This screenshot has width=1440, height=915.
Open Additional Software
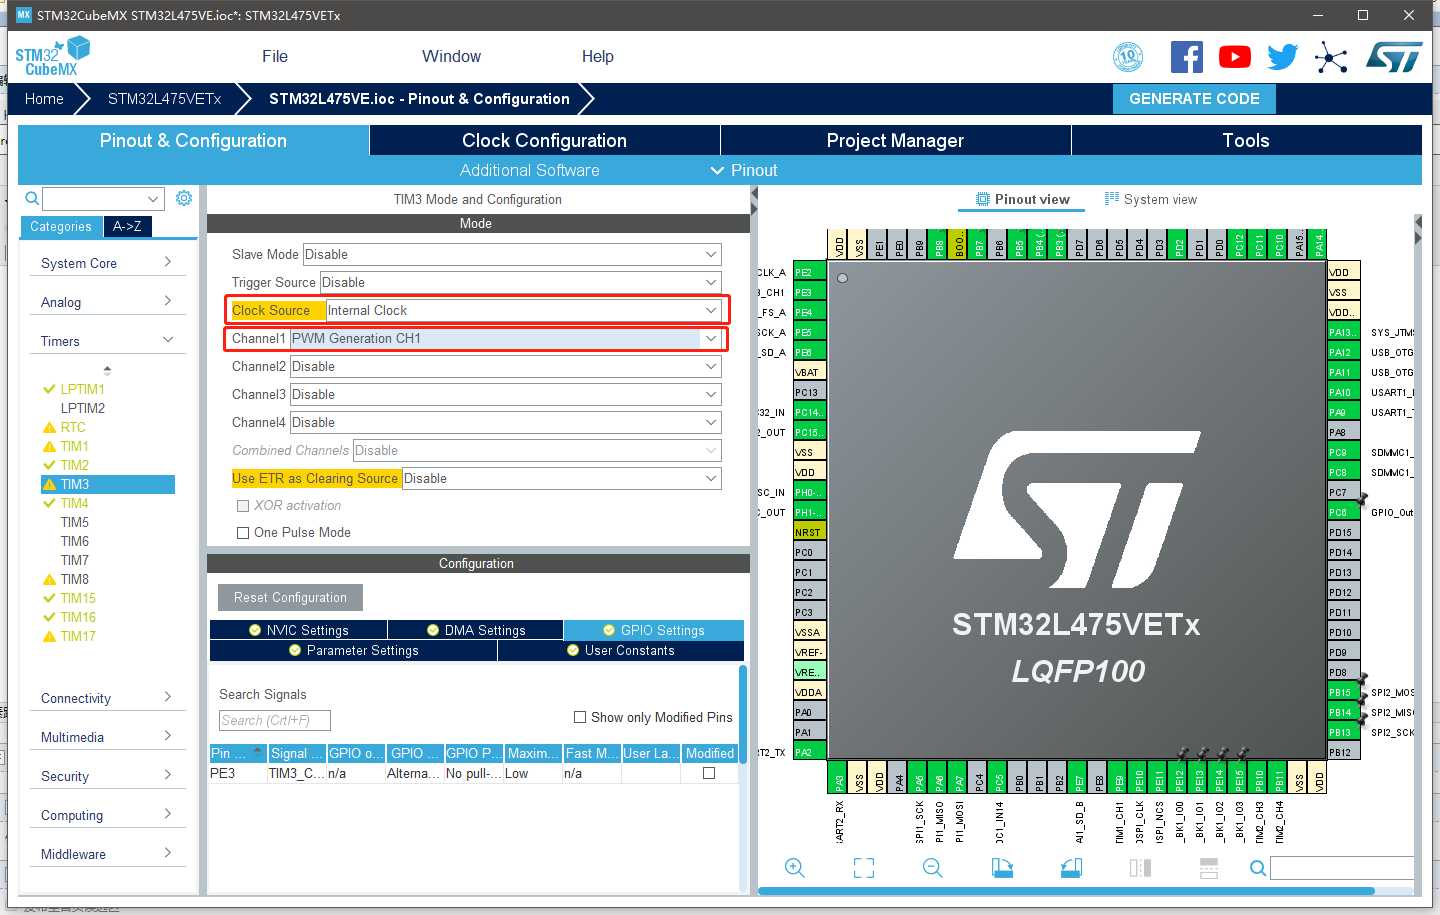coord(529,171)
